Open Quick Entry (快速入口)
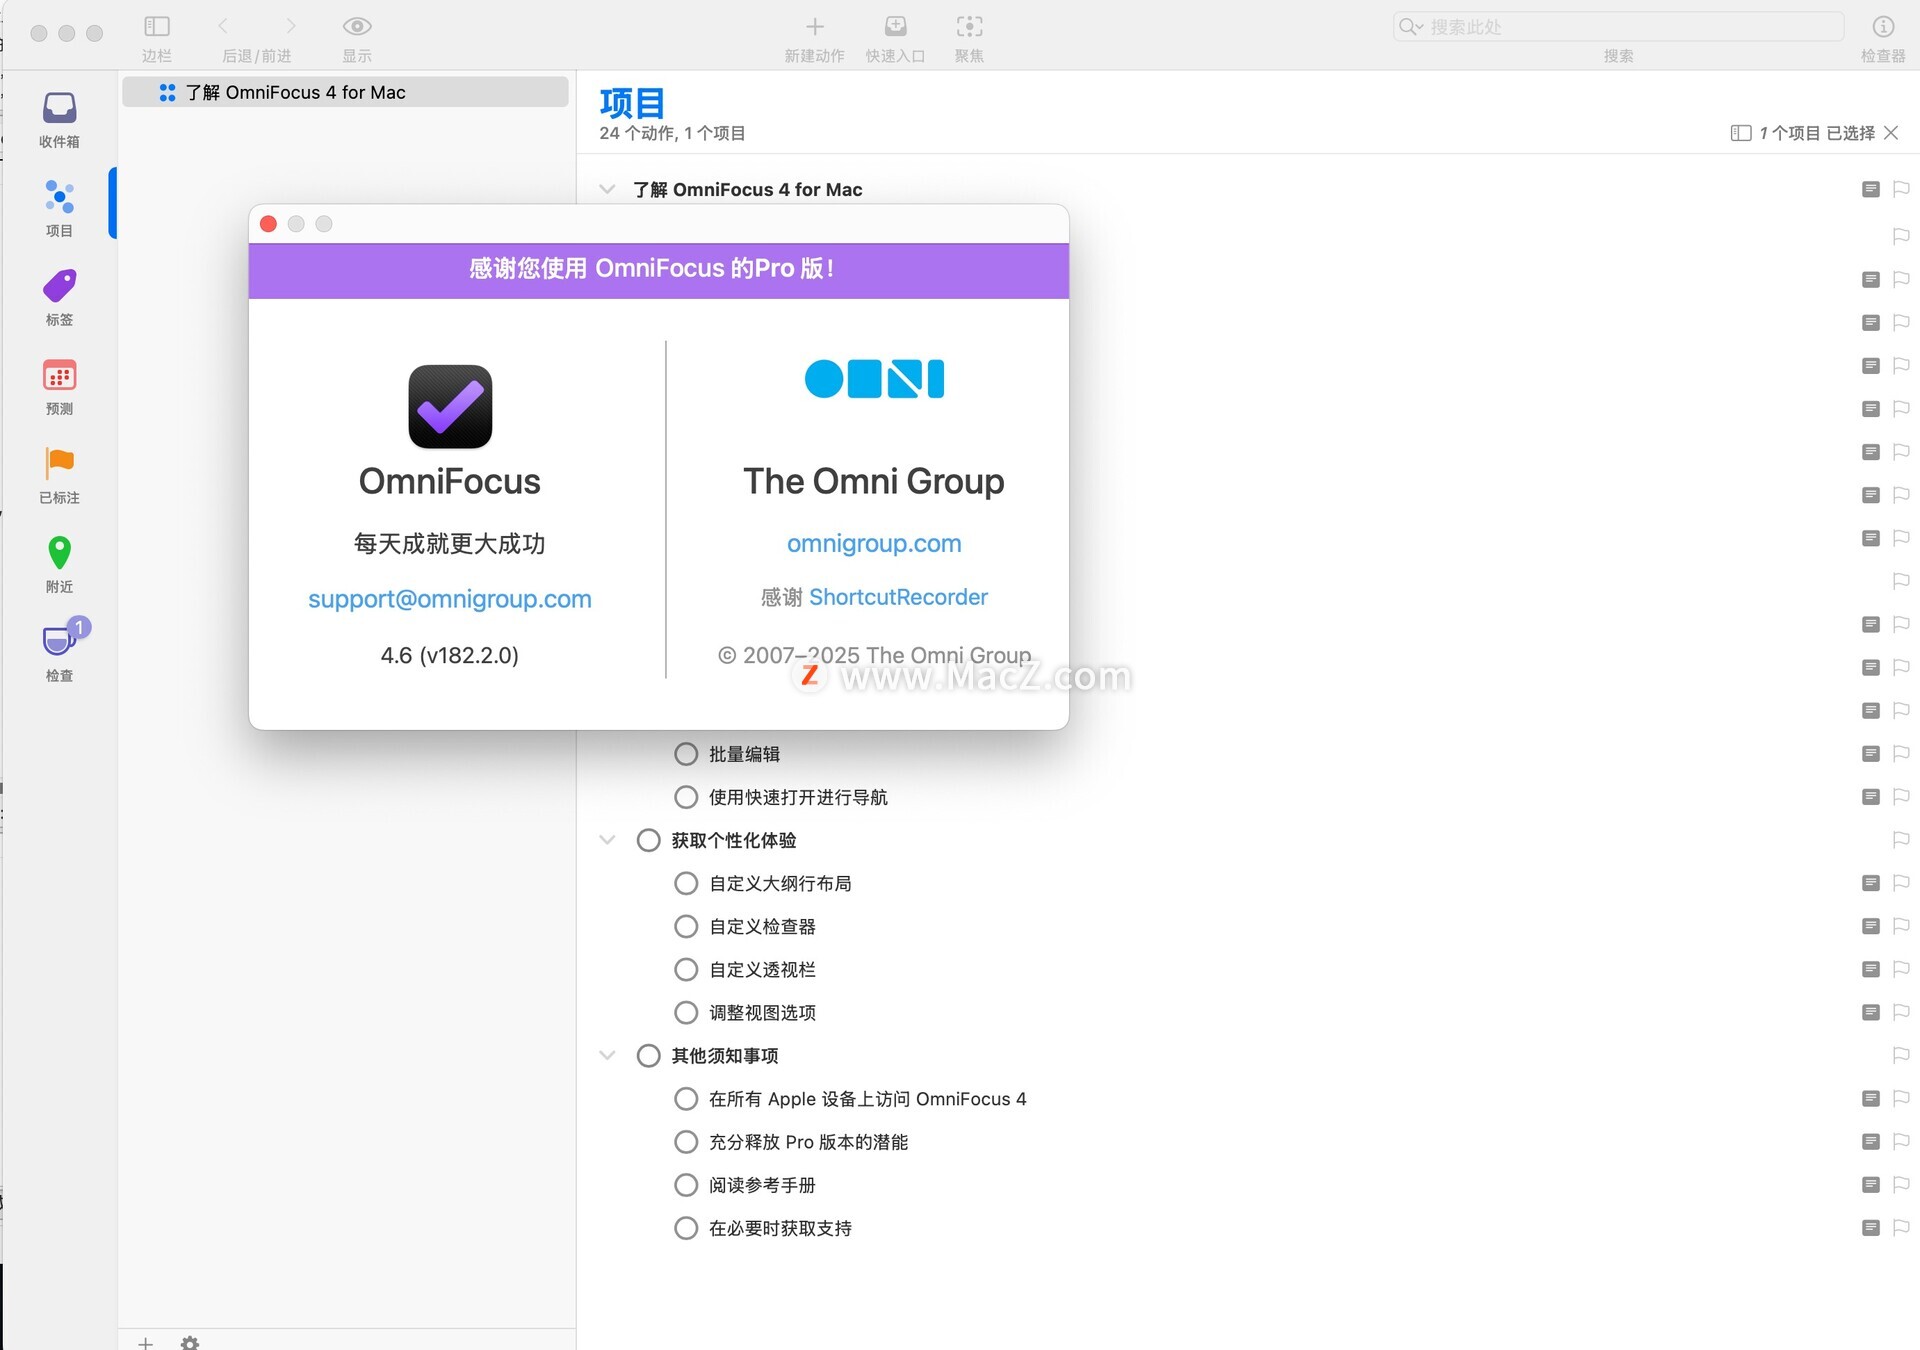 point(896,26)
